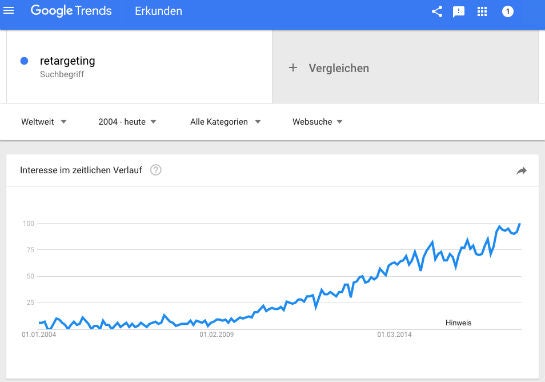Screen dimensions: 545x382
Task: Edit the retargeting search term field
Action: click(139, 67)
